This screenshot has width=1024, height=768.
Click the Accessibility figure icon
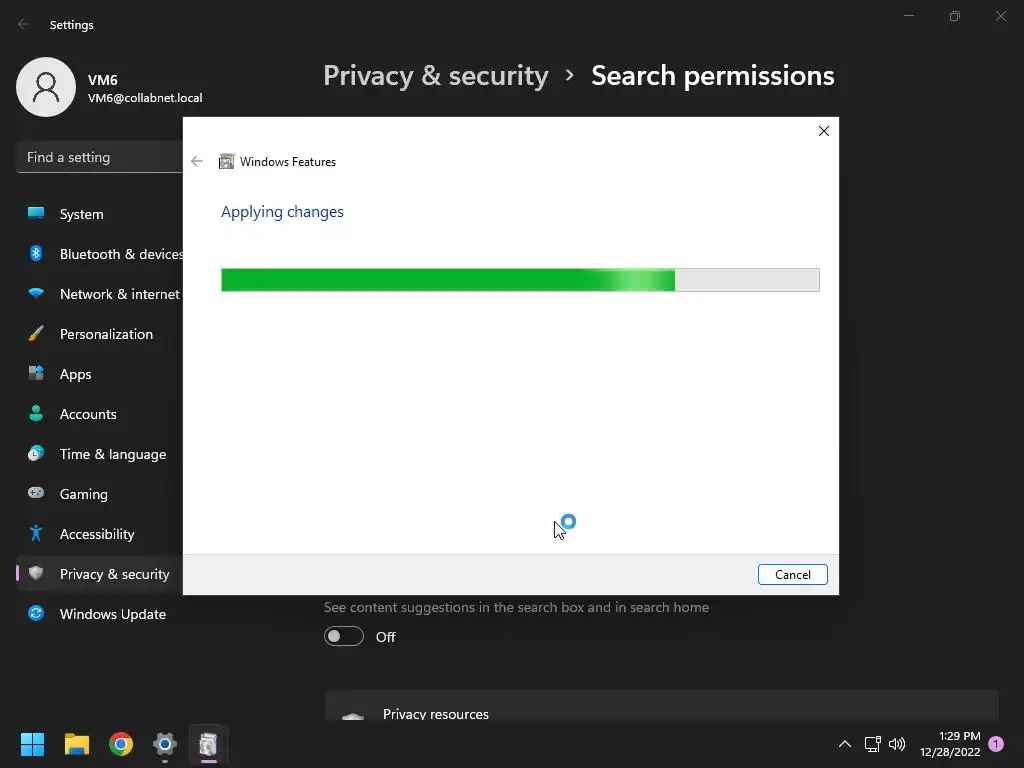coord(36,534)
